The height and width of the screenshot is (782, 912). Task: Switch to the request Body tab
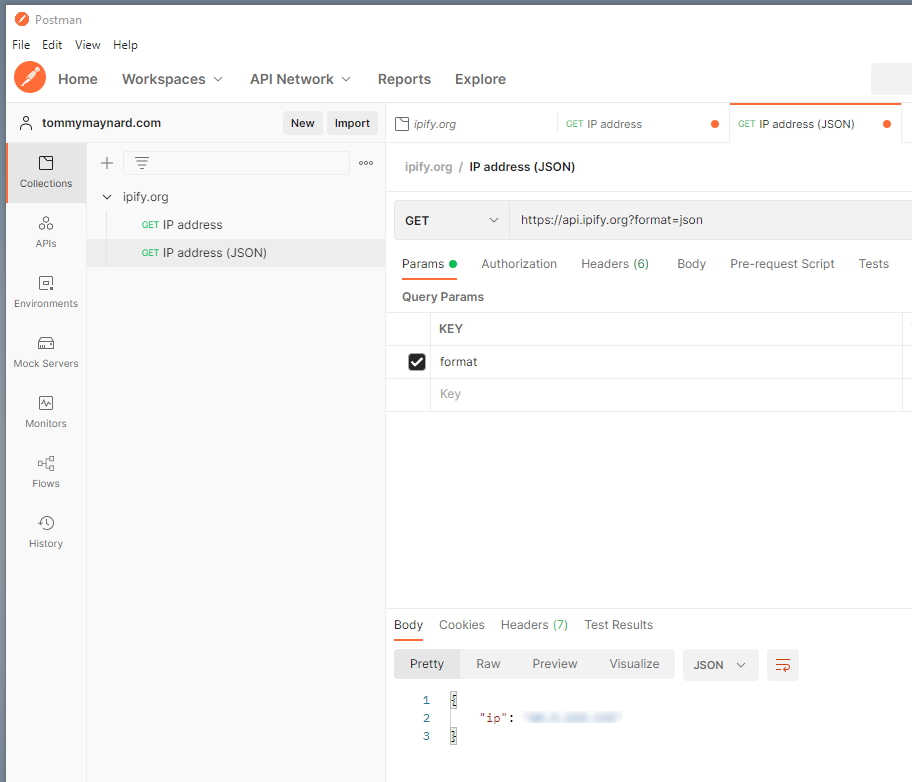click(x=692, y=264)
